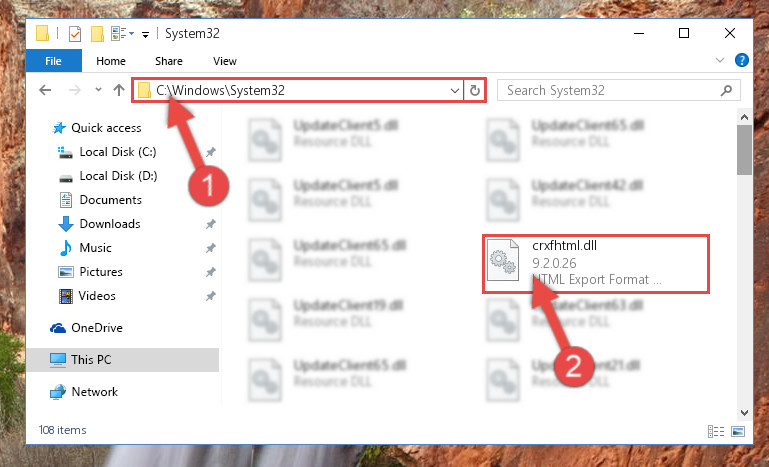Select Local Disk (D:) in sidebar
The height and width of the screenshot is (467, 769).
[x=118, y=176]
